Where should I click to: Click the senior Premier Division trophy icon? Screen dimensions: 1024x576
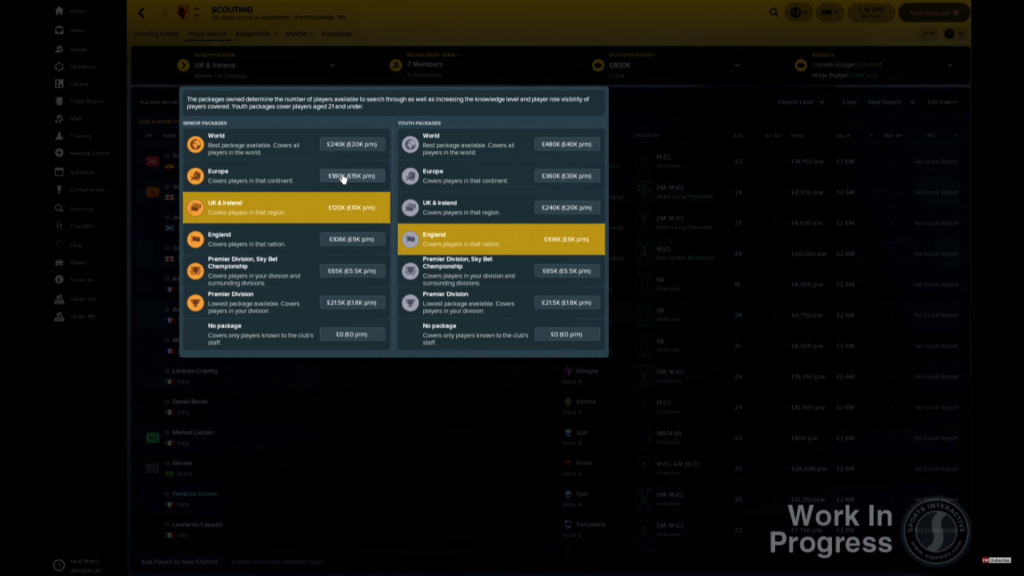196,302
